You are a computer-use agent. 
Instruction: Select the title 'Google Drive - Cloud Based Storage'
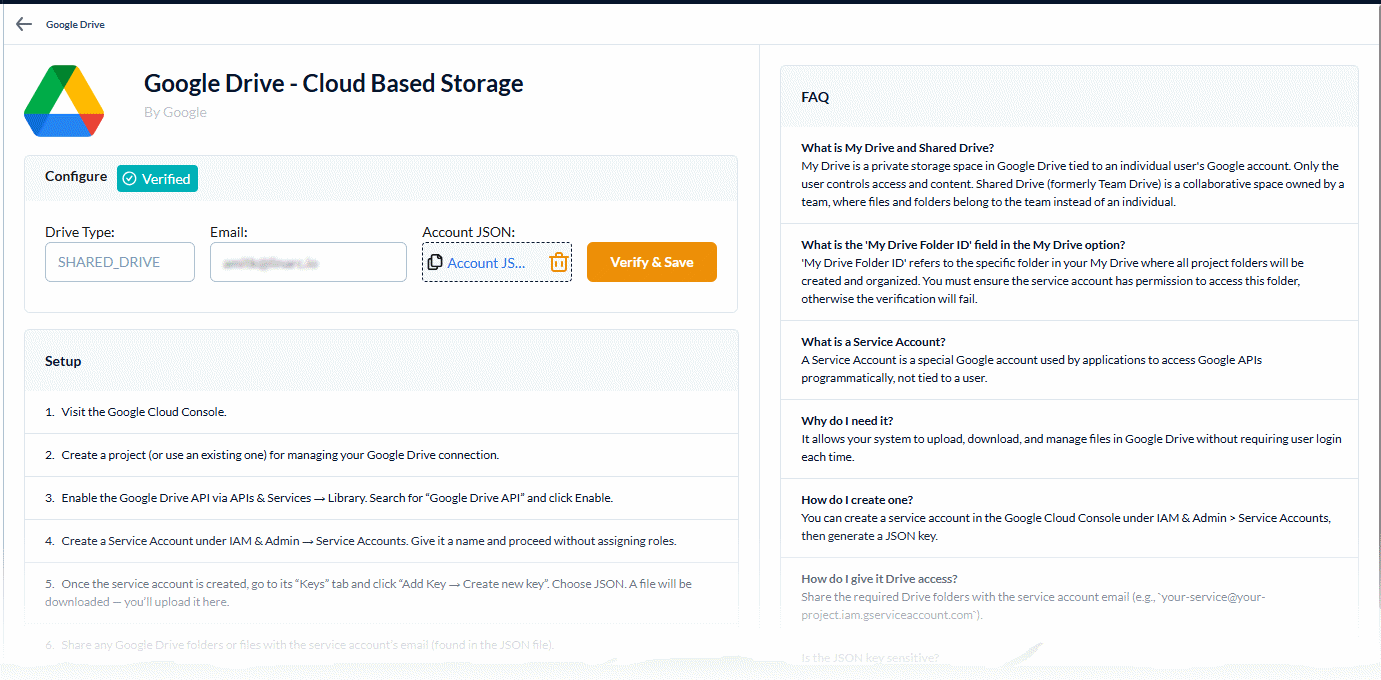[334, 83]
